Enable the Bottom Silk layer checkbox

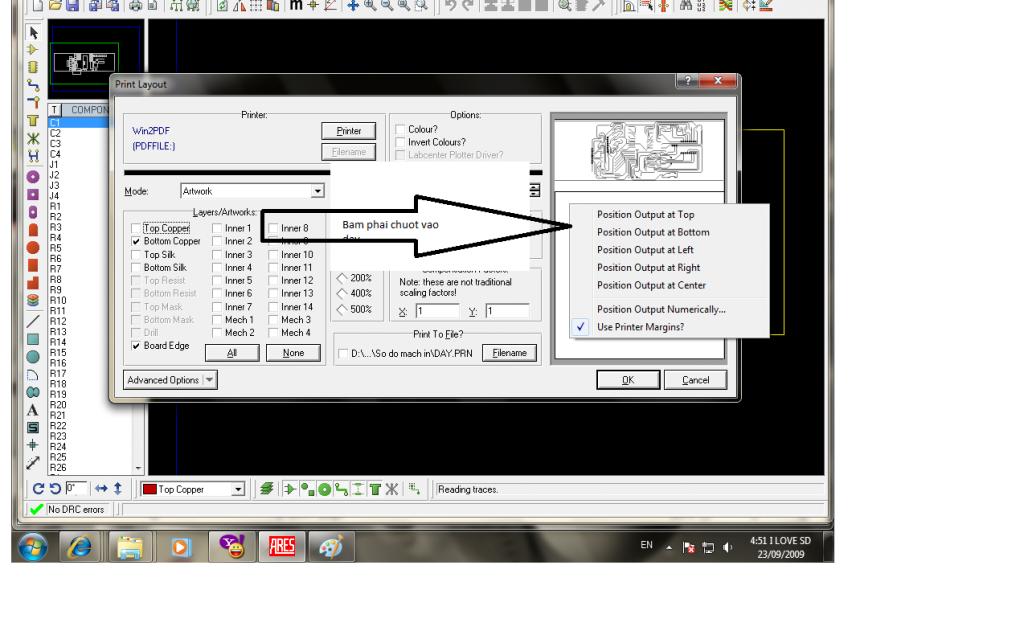point(136,268)
